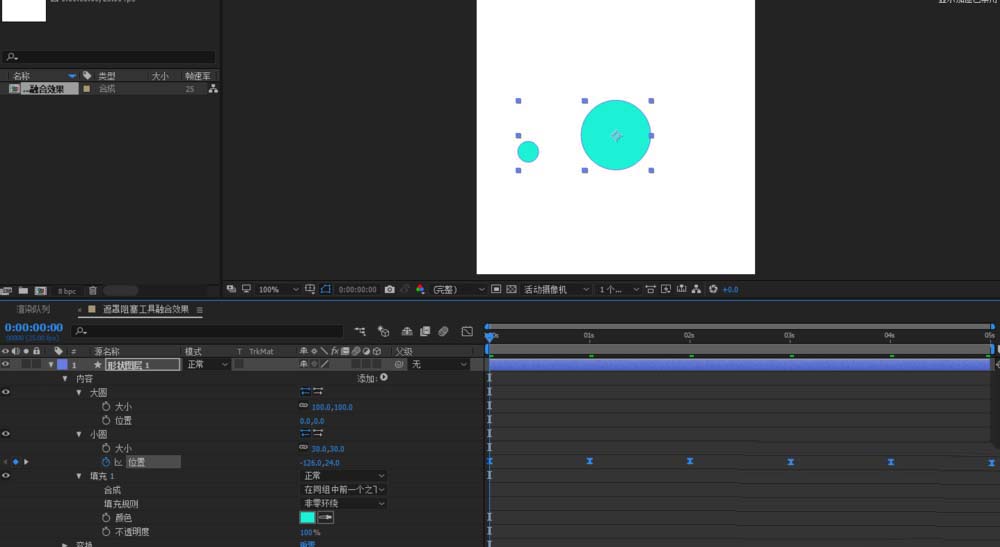Viewport: 1000px width, 547px height.
Task: Click the cyan fill color swatch
Action: (x=307, y=518)
